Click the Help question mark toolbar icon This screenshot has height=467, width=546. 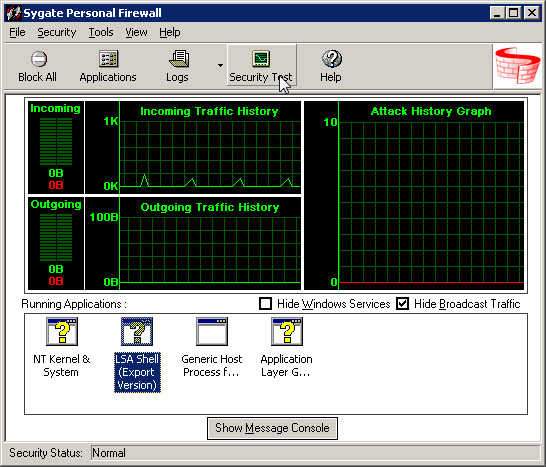point(332,59)
